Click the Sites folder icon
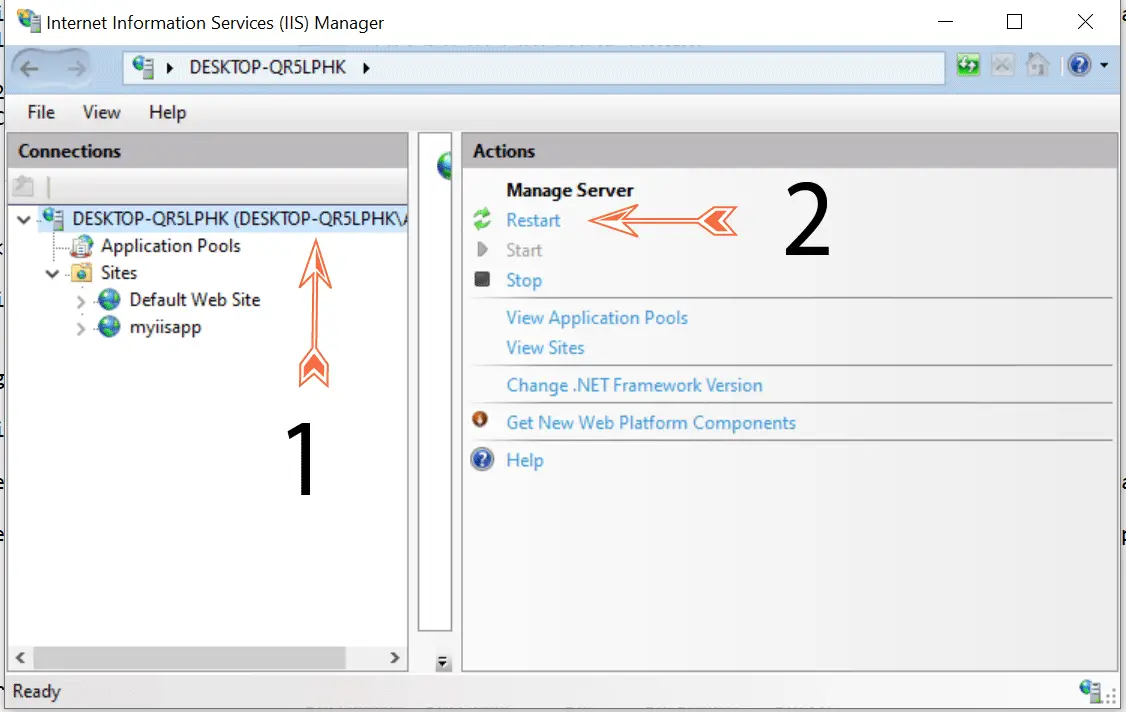Screen dimensions: 1126x712 (81, 273)
